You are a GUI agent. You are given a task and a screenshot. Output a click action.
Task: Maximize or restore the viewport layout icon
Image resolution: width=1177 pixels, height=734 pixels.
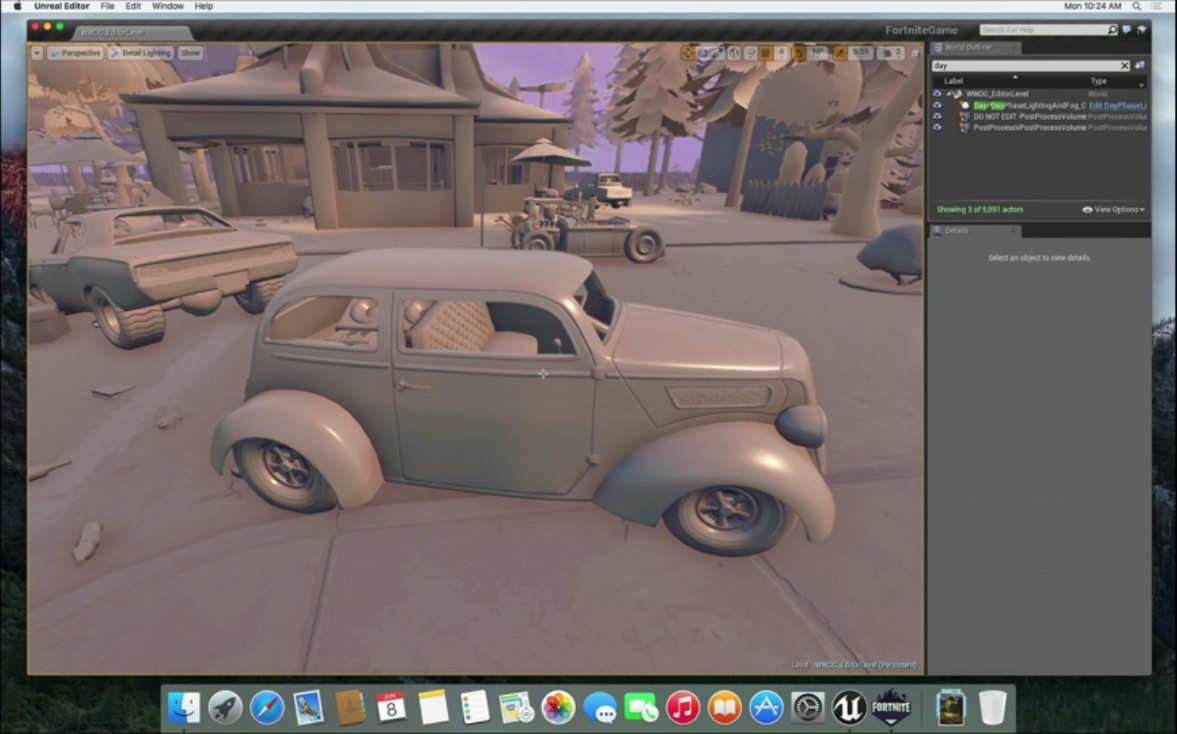pos(914,53)
